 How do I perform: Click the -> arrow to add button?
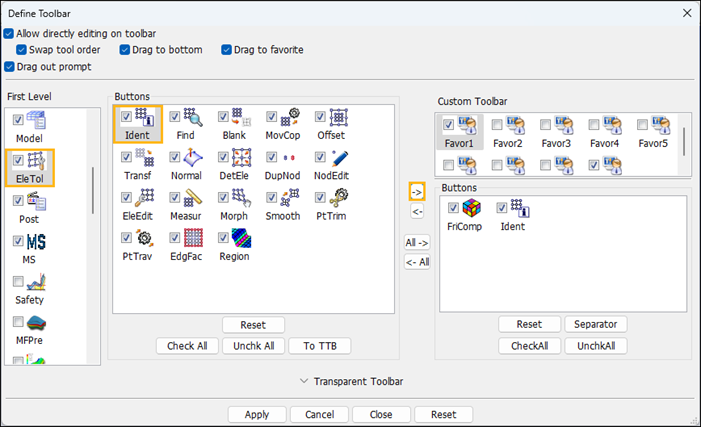(418, 191)
